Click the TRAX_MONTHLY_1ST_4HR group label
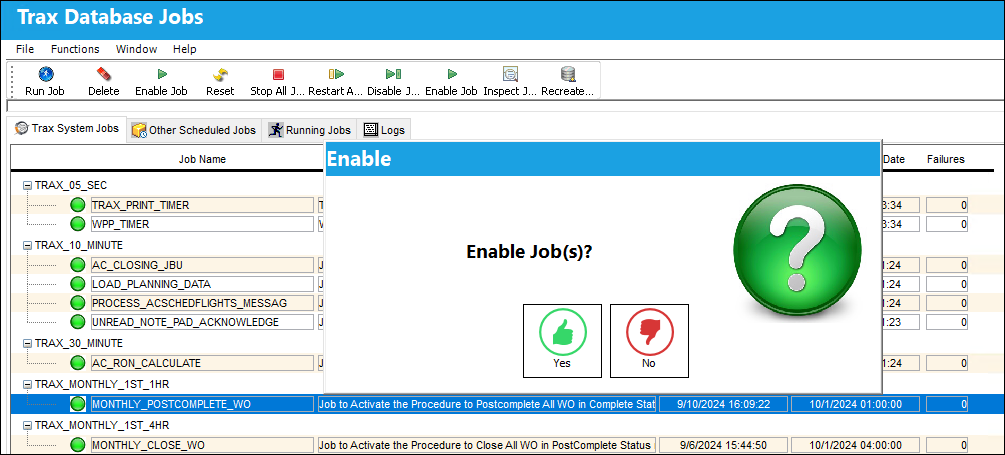The height and width of the screenshot is (455, 1005). [102, 425]
